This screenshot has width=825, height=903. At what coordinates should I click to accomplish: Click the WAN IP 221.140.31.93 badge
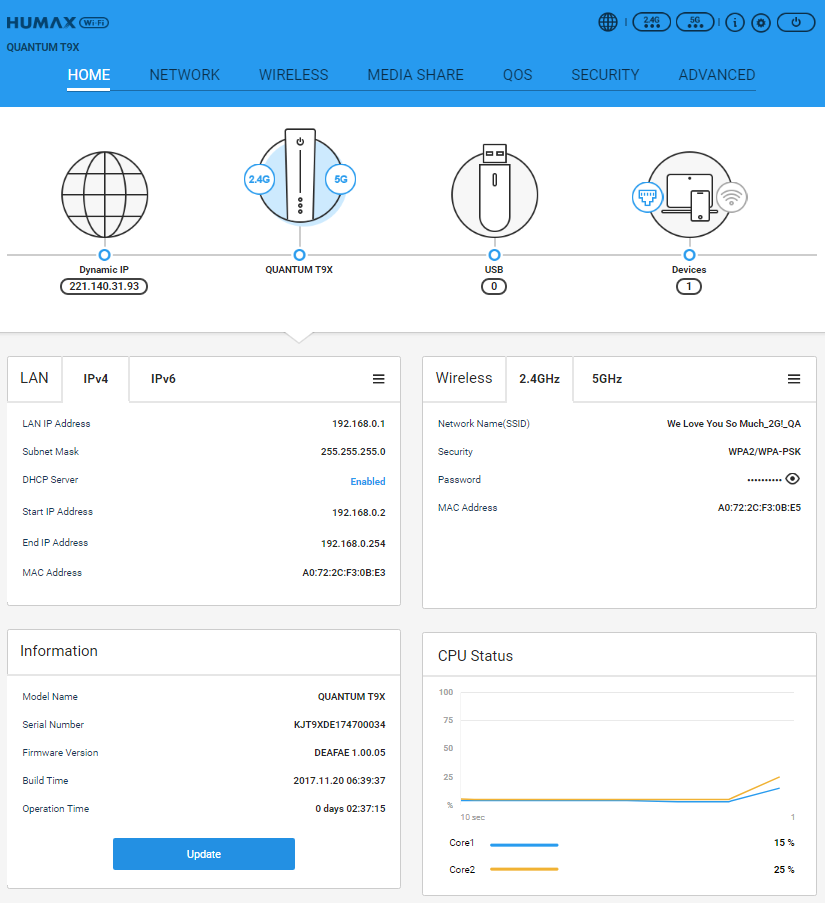pyautogui.click(x=104, y=286)
